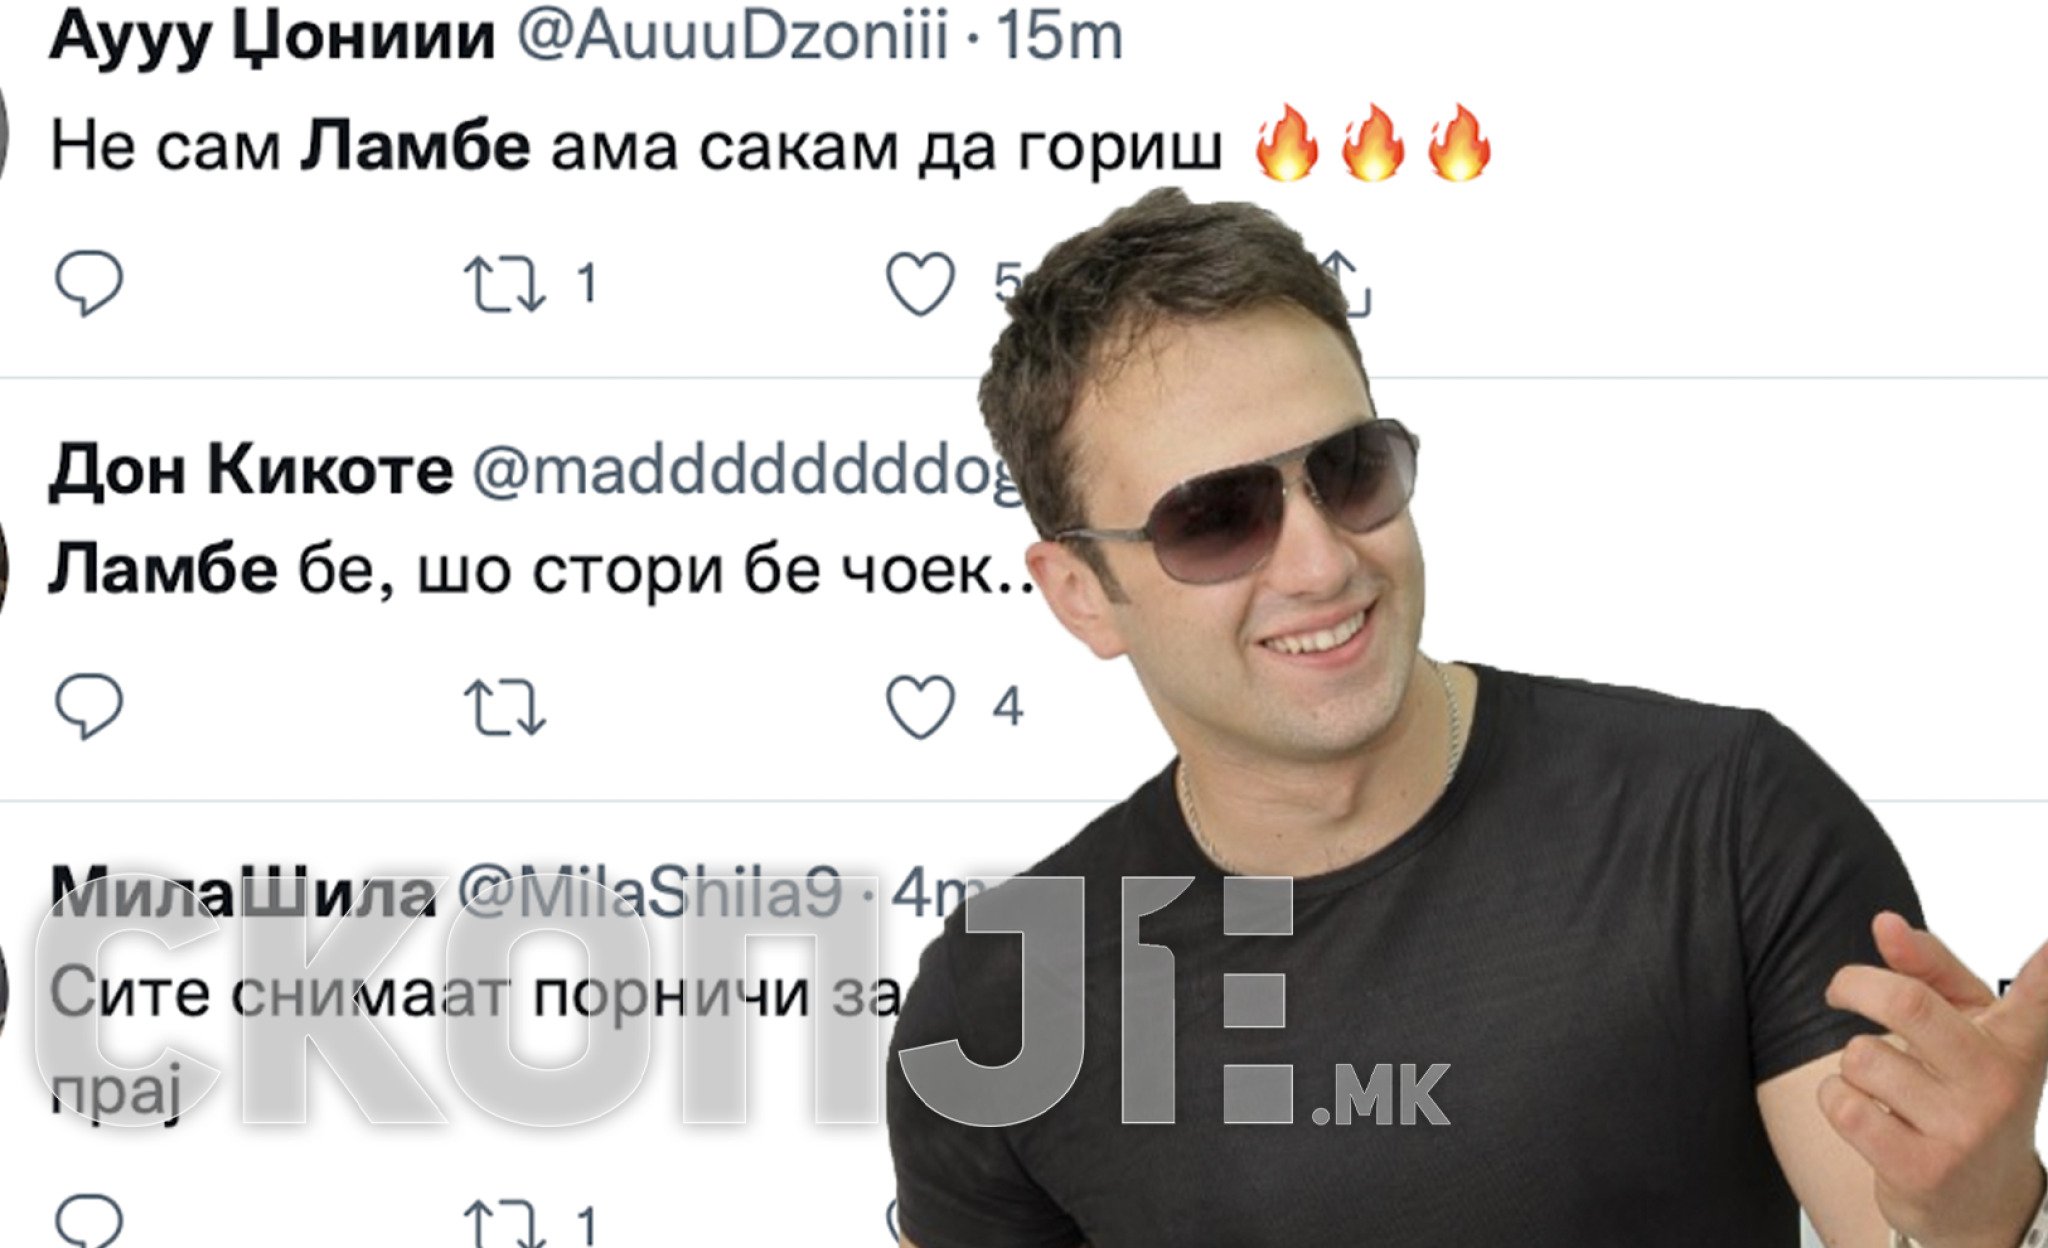Share the Аууу Џониии tweet
The image size is (2048, 1248).
[x=1348, y=284]
